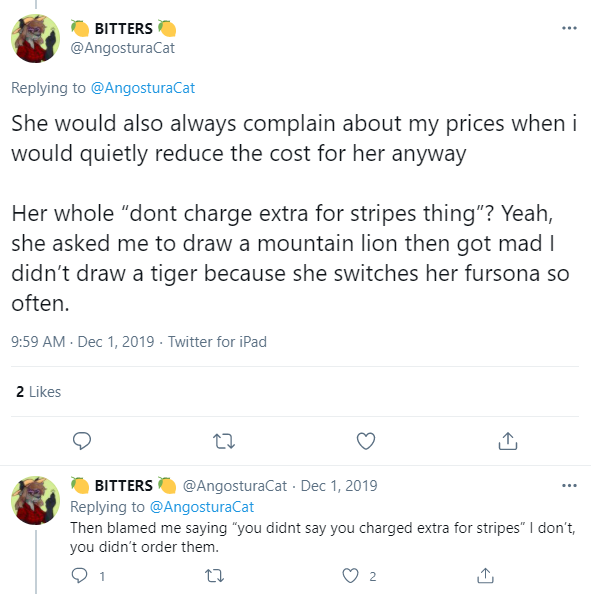Open @AngosturaCat link in second tweet's Replying to
Viewport: 591px width, 594px height.
(x=202, y=507)
